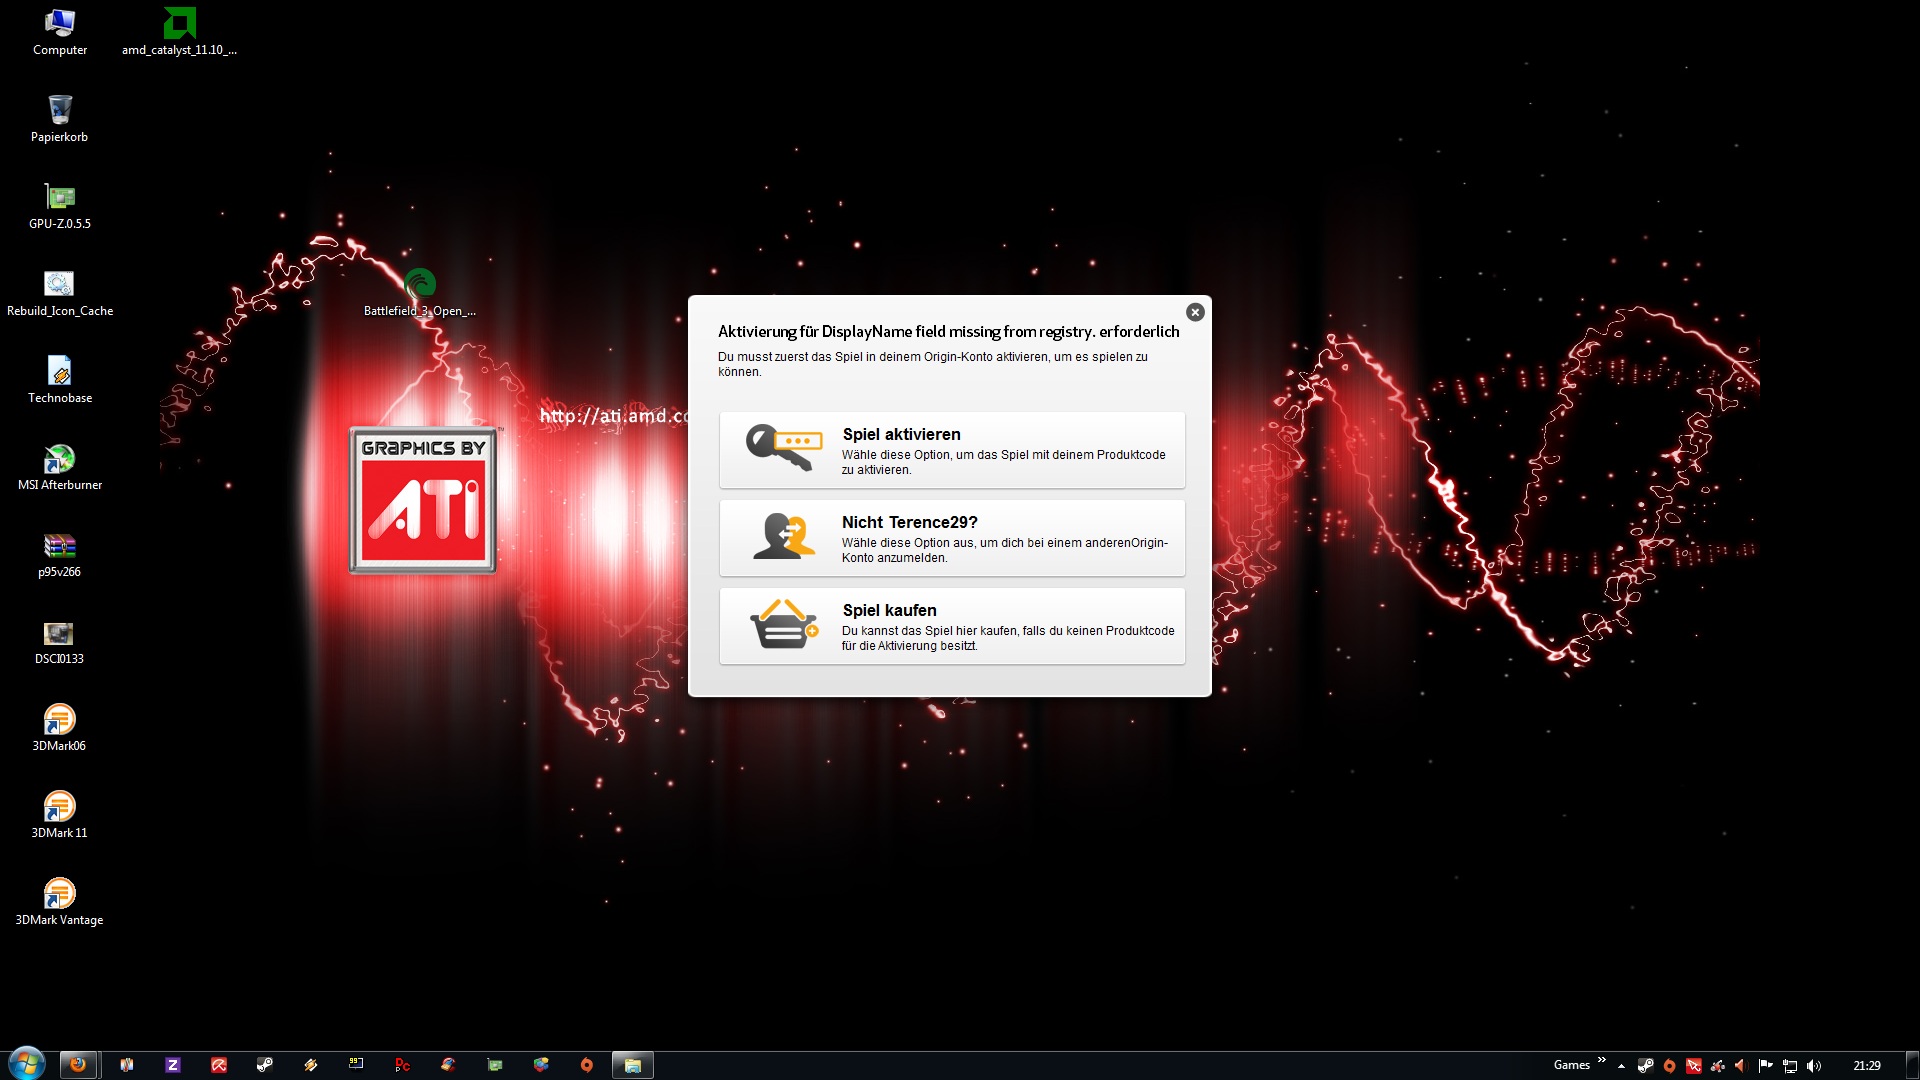This screenshot has width=1920, height=1080.
Task: Open the amd_catalyst_11.10 installer icon
Action: 179,32
